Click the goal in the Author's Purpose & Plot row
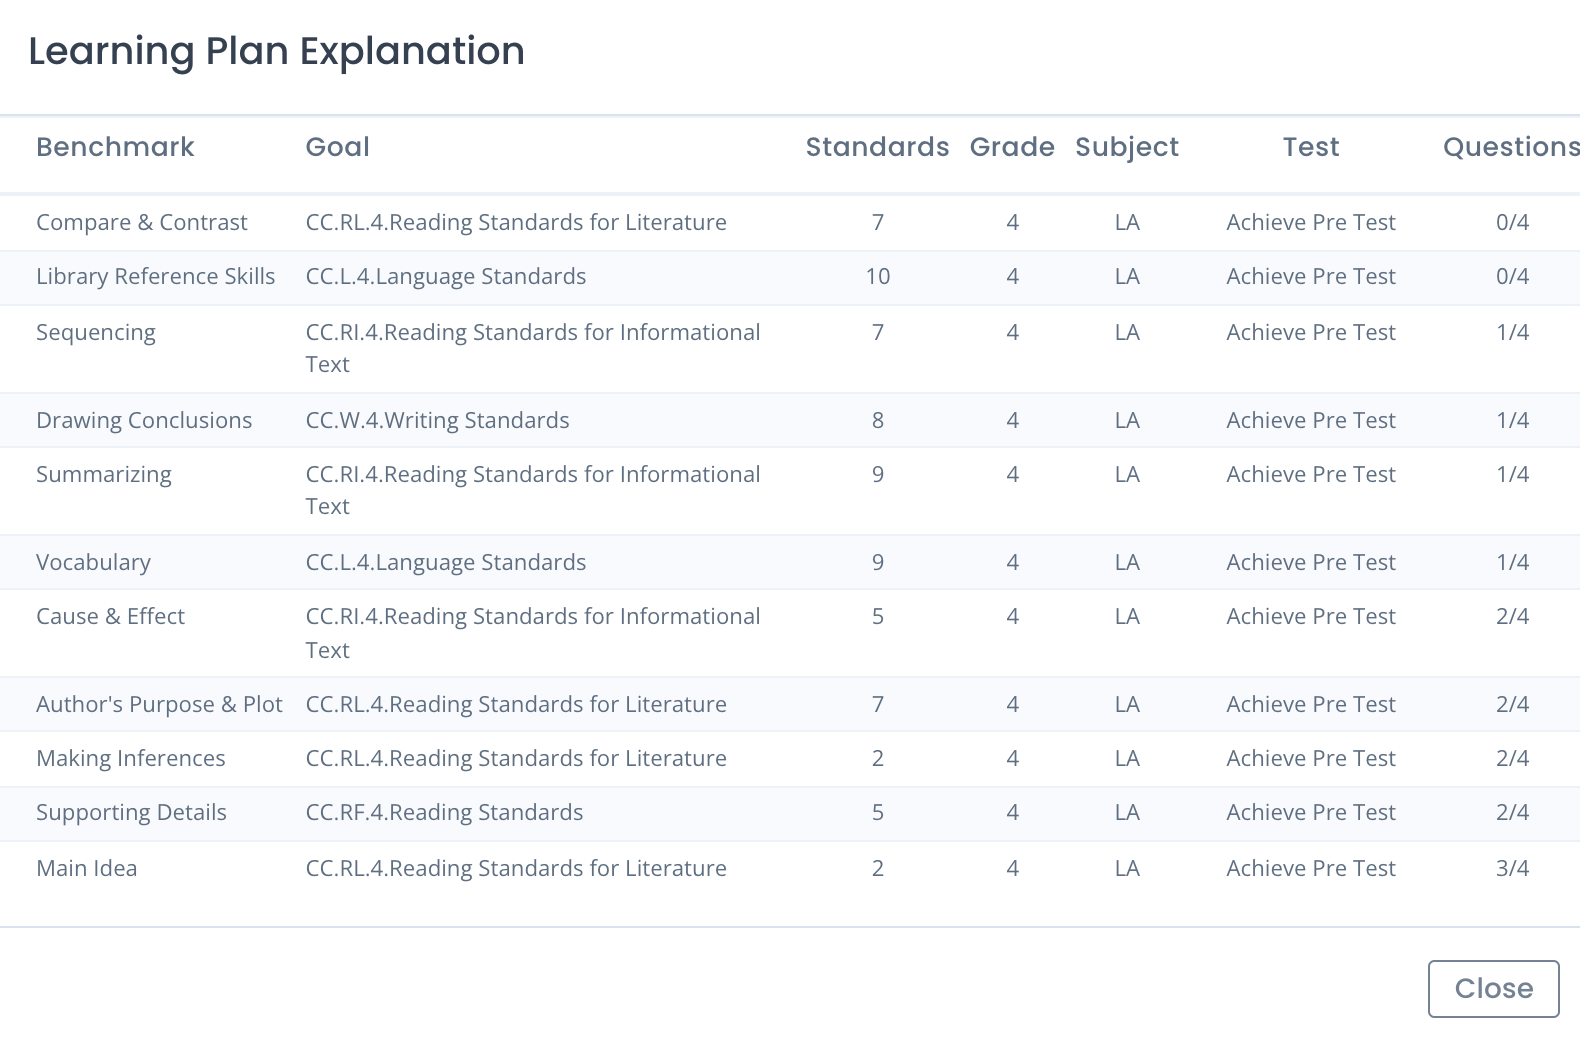The width and height of the screenshot is (1580, 1044). point(516,704)
